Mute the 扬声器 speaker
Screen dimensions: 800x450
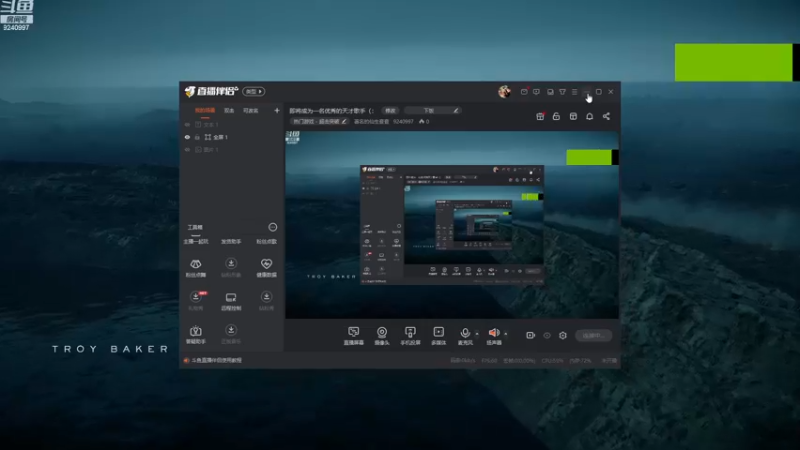(494, 336)
